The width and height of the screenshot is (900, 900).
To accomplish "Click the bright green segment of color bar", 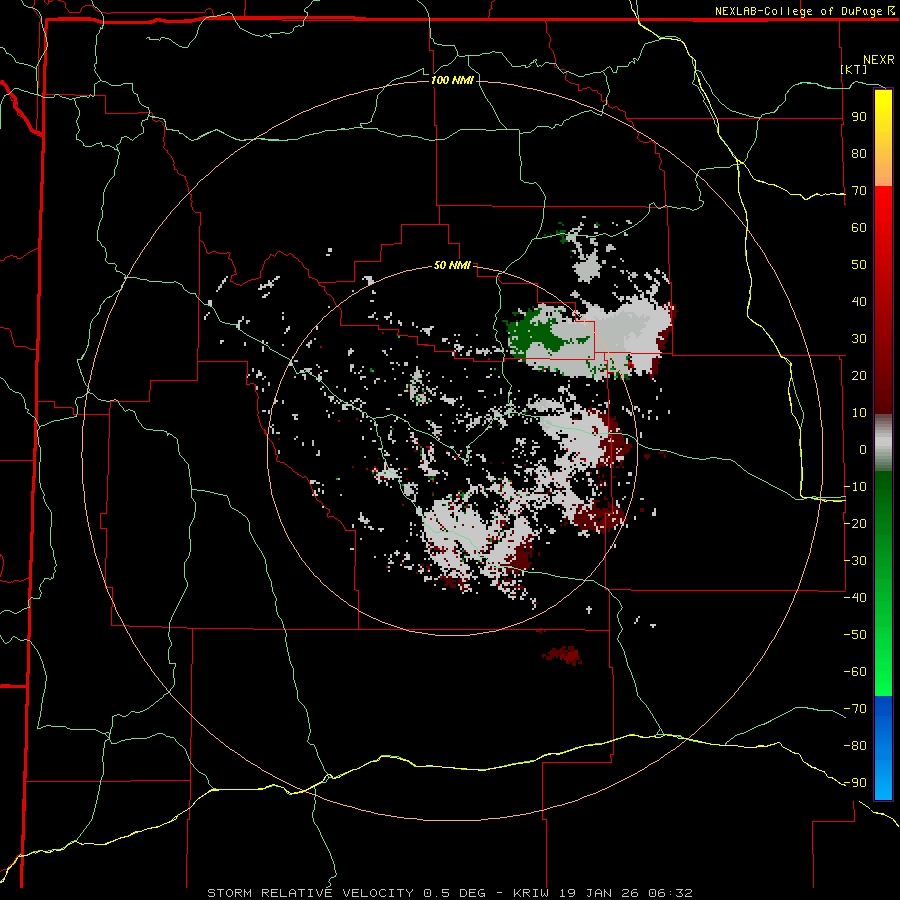I will 883,584.
